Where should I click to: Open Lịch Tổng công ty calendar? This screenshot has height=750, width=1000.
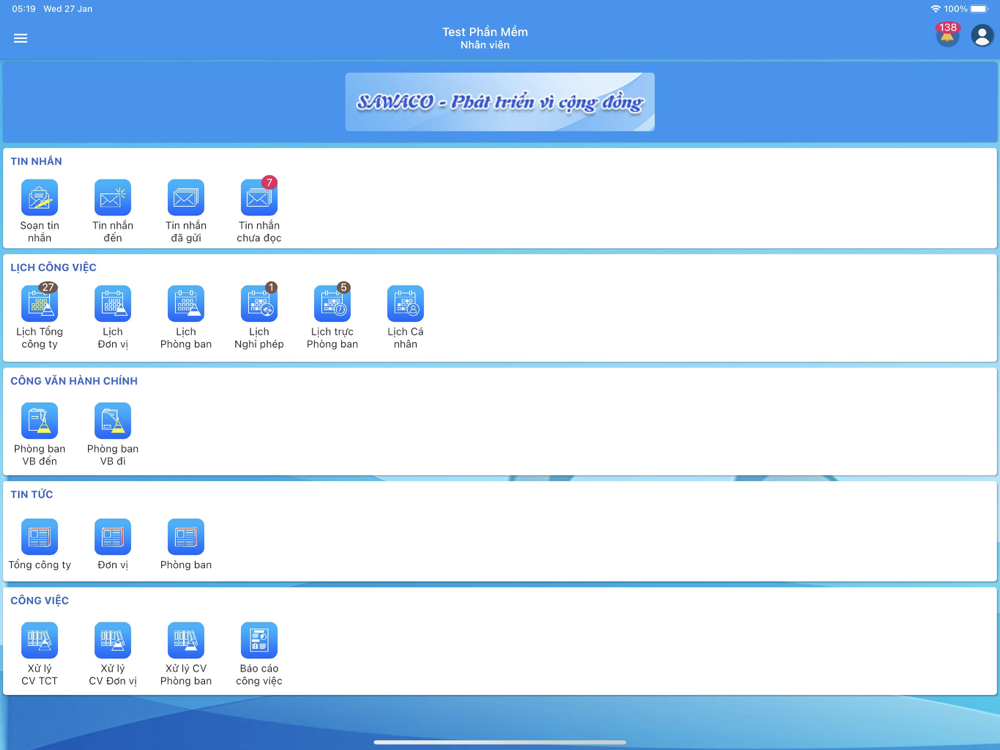40,304
